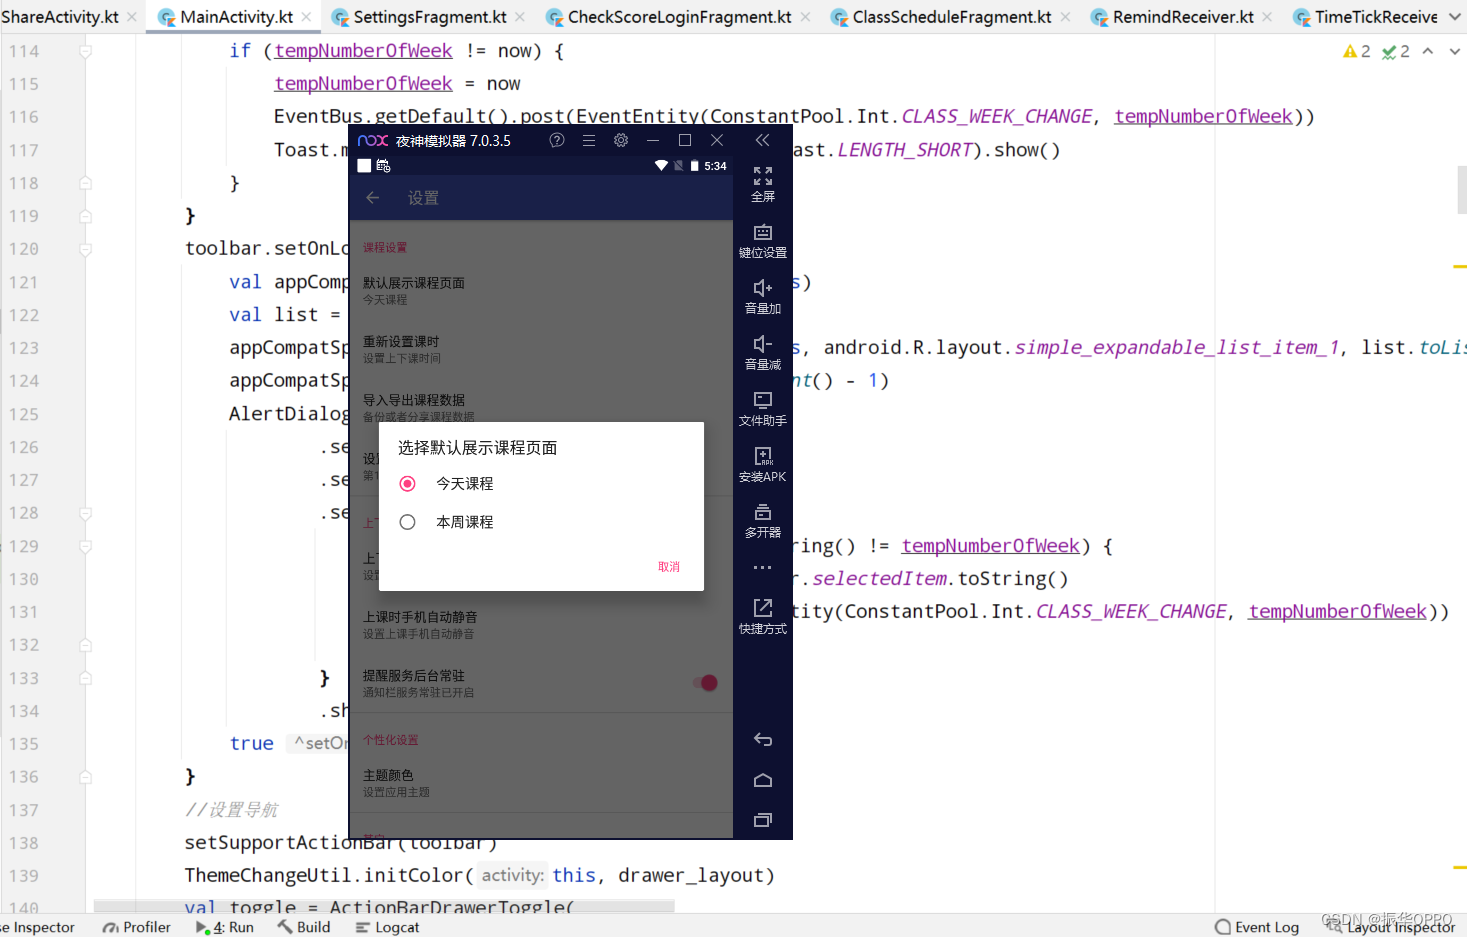This screenshot has width=1467, height=937.
Task: Open the Run tool window
Action: tap(225, 927)
